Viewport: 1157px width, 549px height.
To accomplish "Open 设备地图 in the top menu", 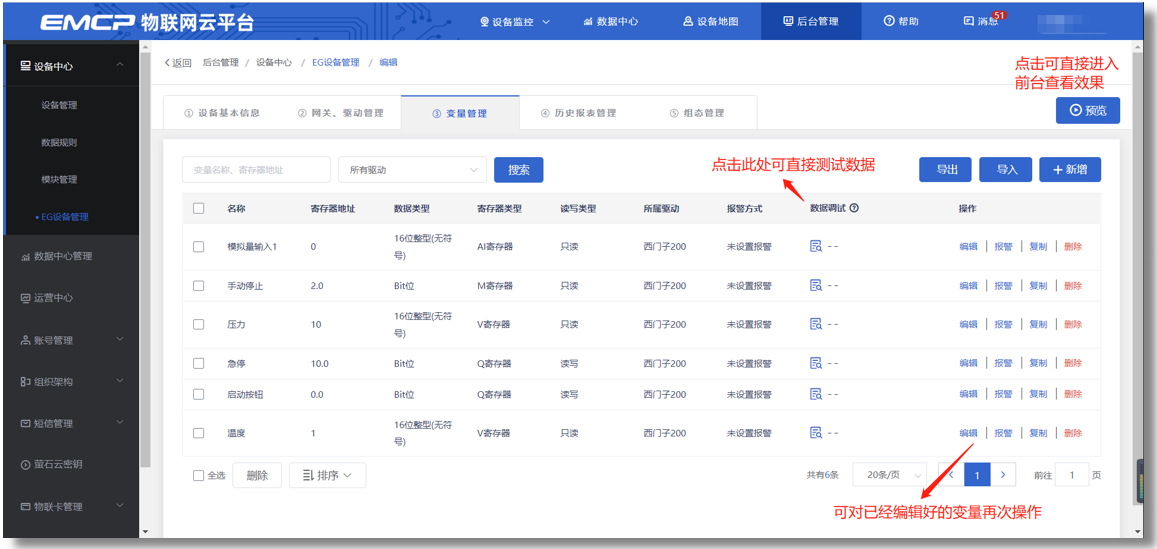I will 711,21.
